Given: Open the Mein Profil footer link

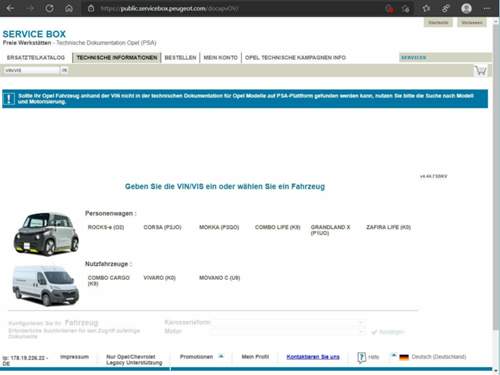Looking at the screenshot, I should coord(255,357).
